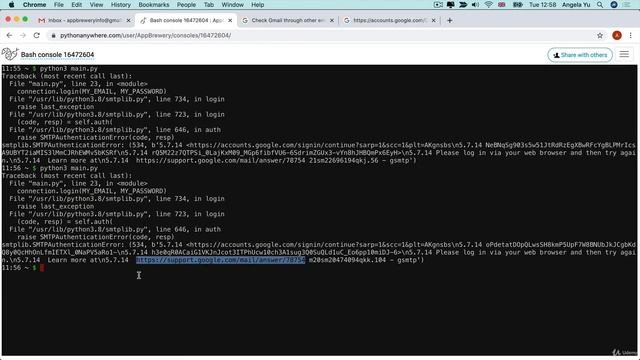Screen dimensions: 640x360
Task: Click highlighted support.google.com/mail/answer/78754 URL
Action: click(220, 260)
